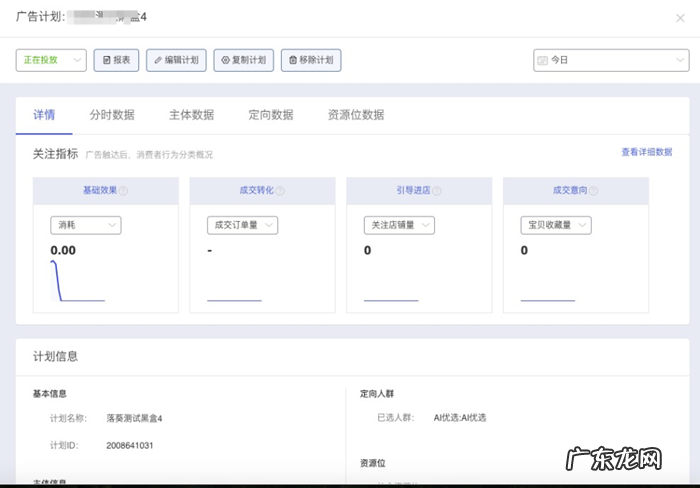The image size is (700, 488).
Task: Click the 成交意向 card header
Action: point(576,191)
